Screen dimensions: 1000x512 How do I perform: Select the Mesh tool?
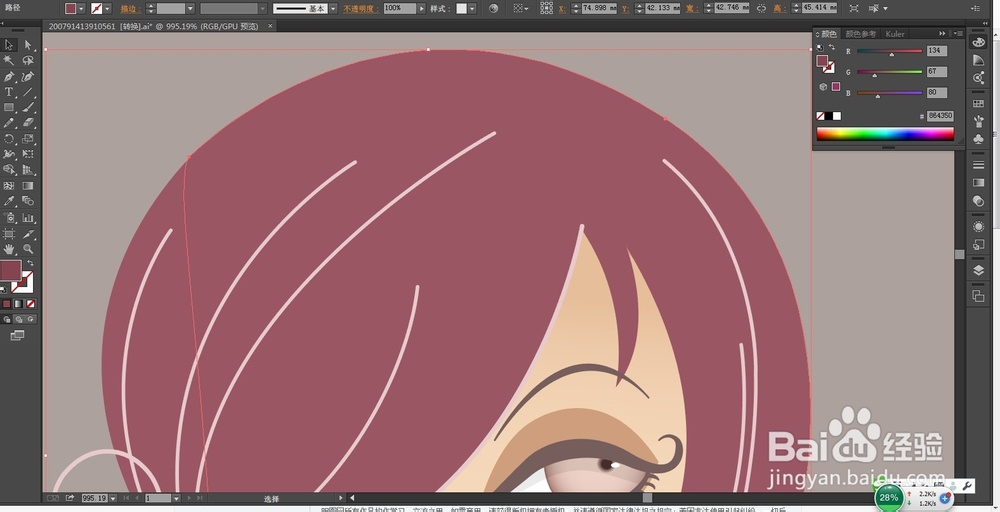coord(9,186)
